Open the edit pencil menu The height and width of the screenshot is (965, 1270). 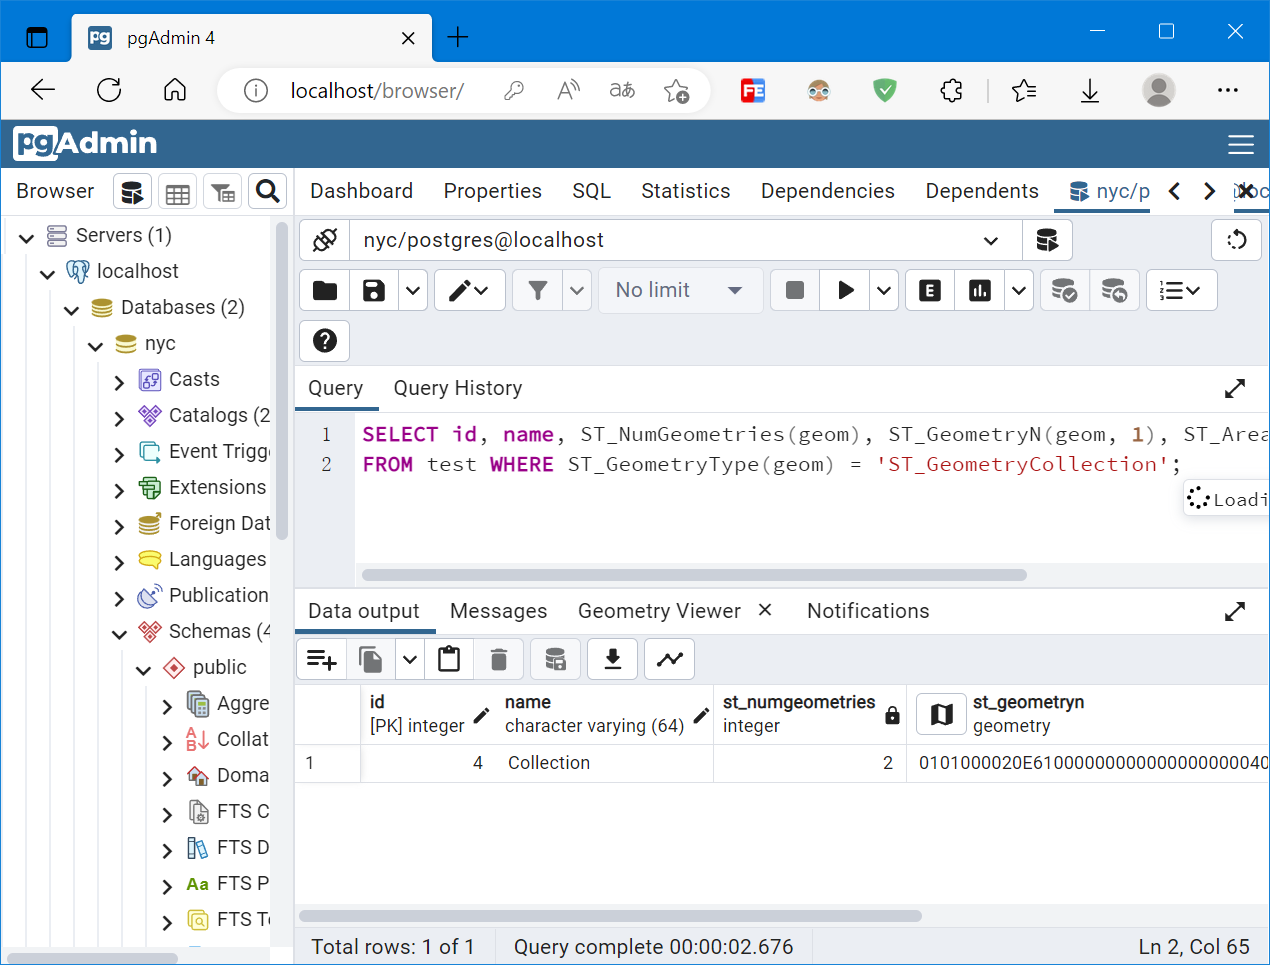(470, 291)
